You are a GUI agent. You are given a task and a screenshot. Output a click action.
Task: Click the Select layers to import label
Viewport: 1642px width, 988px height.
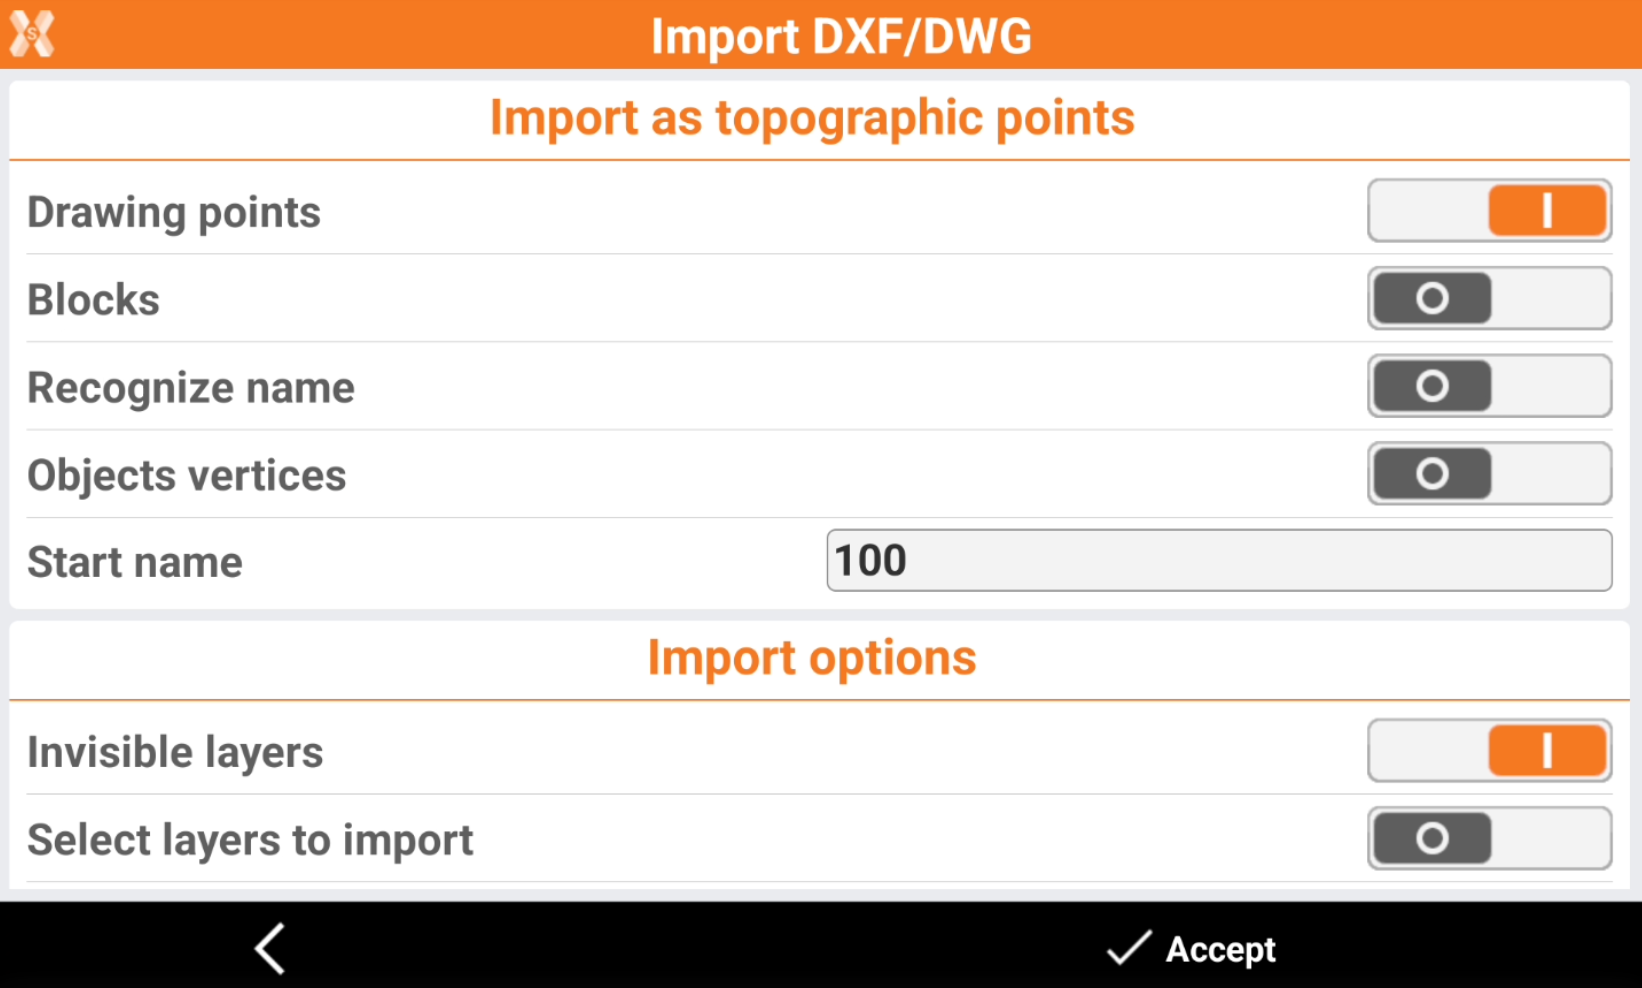pyautogui.click(x=250, y=840)
